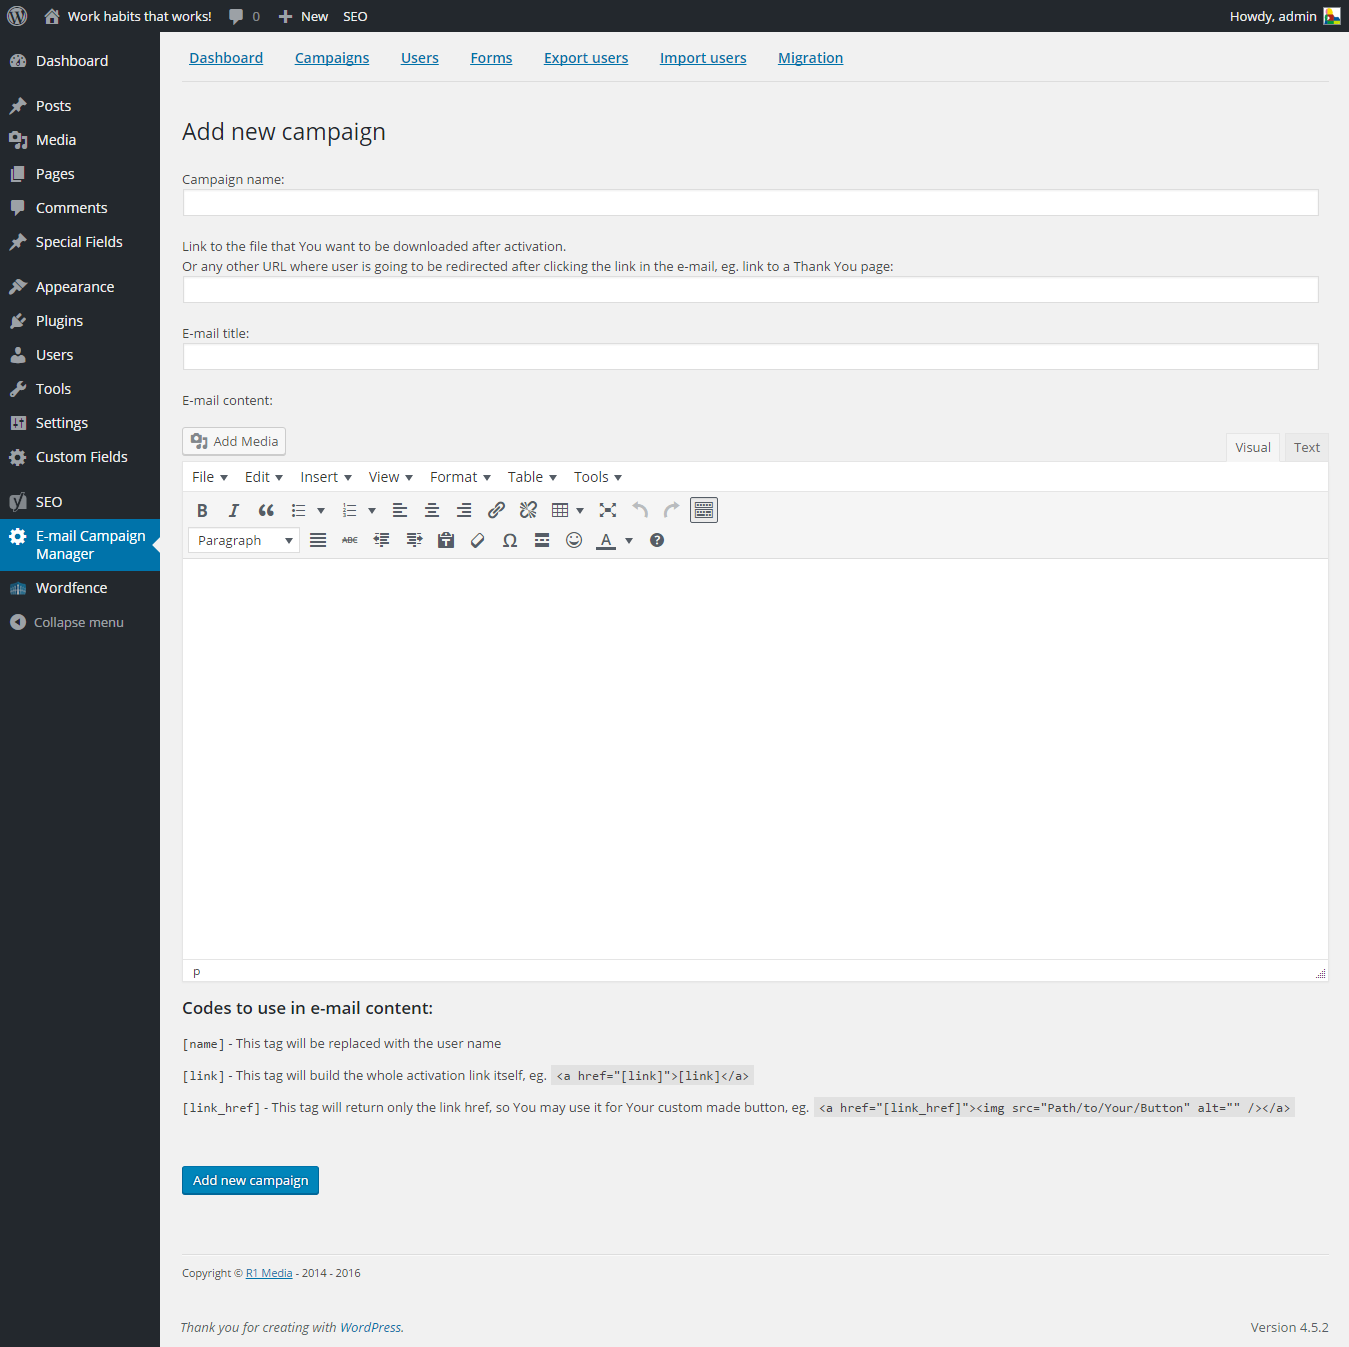Screen dimensions: 1349x1347
Task: Create a numbered list
Action: (x=349, y=510)
